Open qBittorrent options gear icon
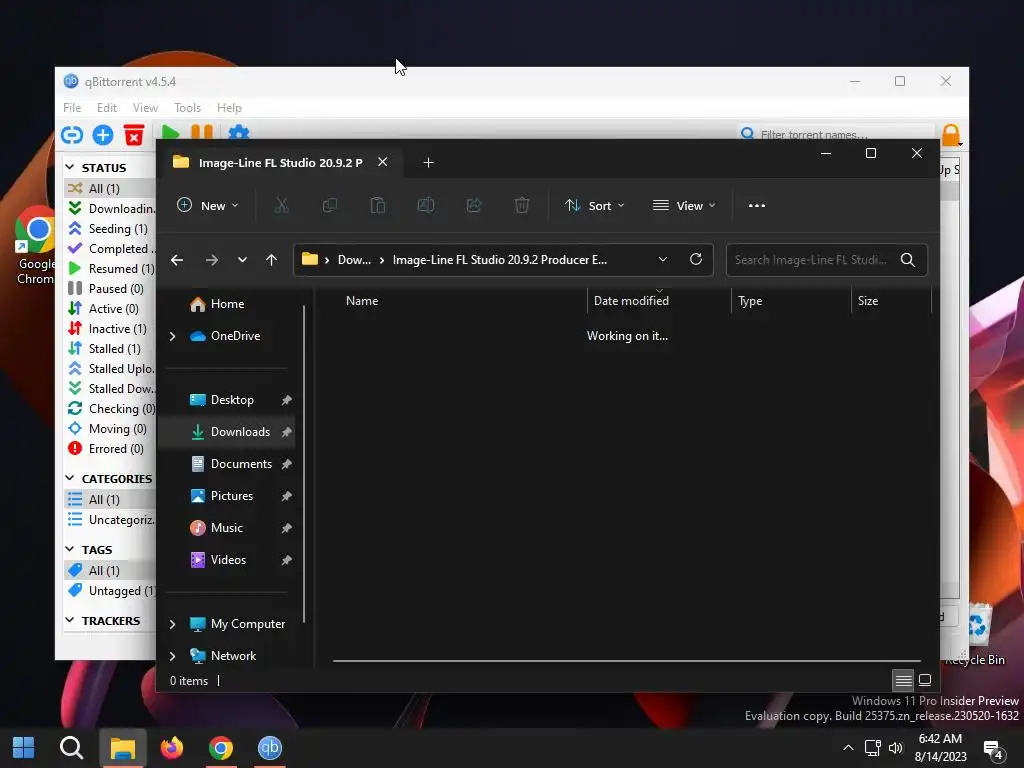 (x=239, y=133)
